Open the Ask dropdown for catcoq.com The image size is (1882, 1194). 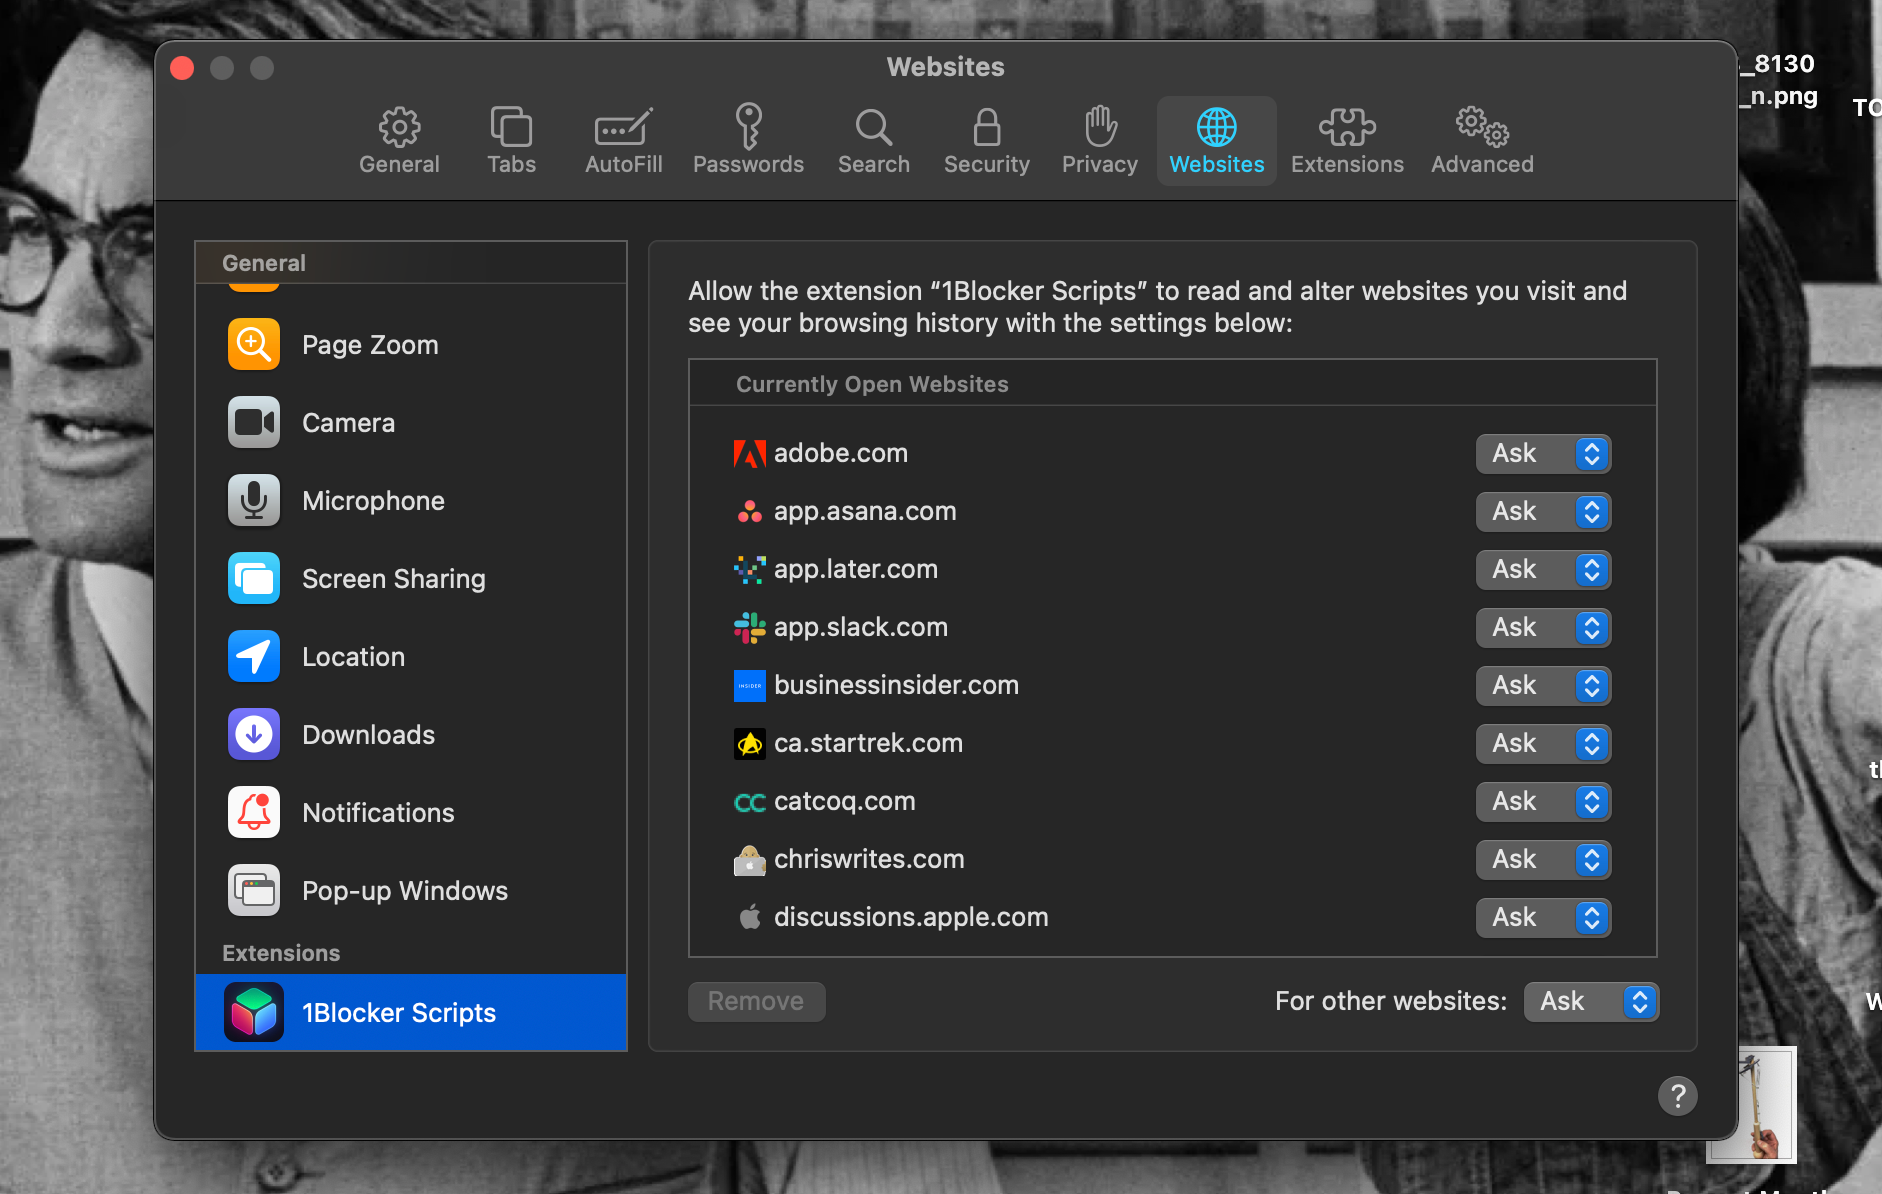pos(1543,802)
